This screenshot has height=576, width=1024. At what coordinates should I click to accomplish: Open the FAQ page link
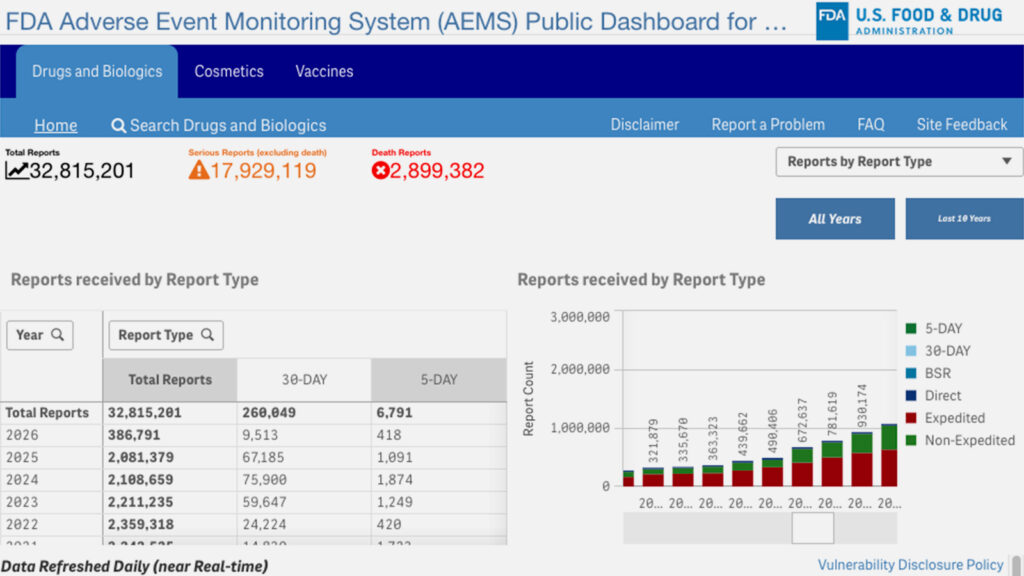pyautogui.click(x=870, y=125)
